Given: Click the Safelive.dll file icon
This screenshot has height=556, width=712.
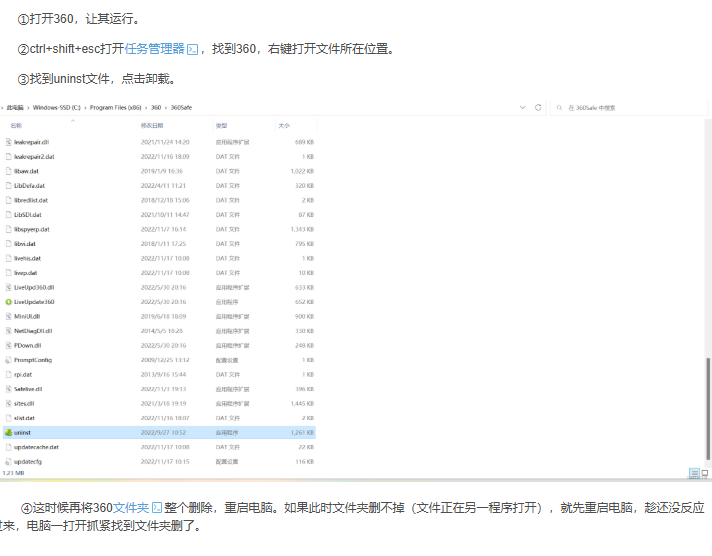Looking at the screenshot, I should point(8,389).
